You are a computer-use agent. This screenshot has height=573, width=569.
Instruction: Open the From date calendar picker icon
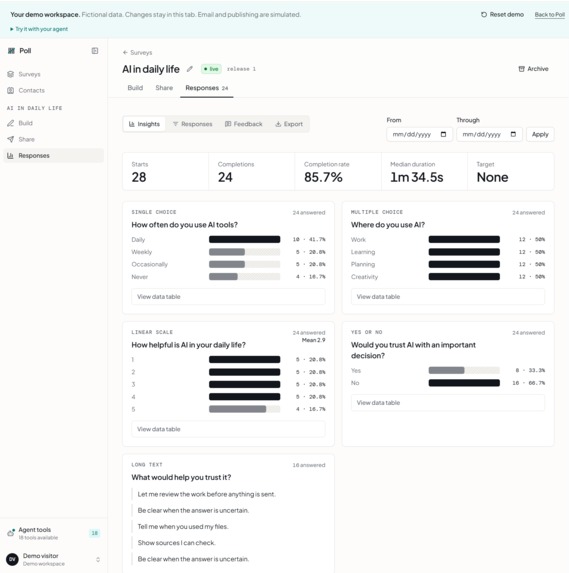coord(443,134)
